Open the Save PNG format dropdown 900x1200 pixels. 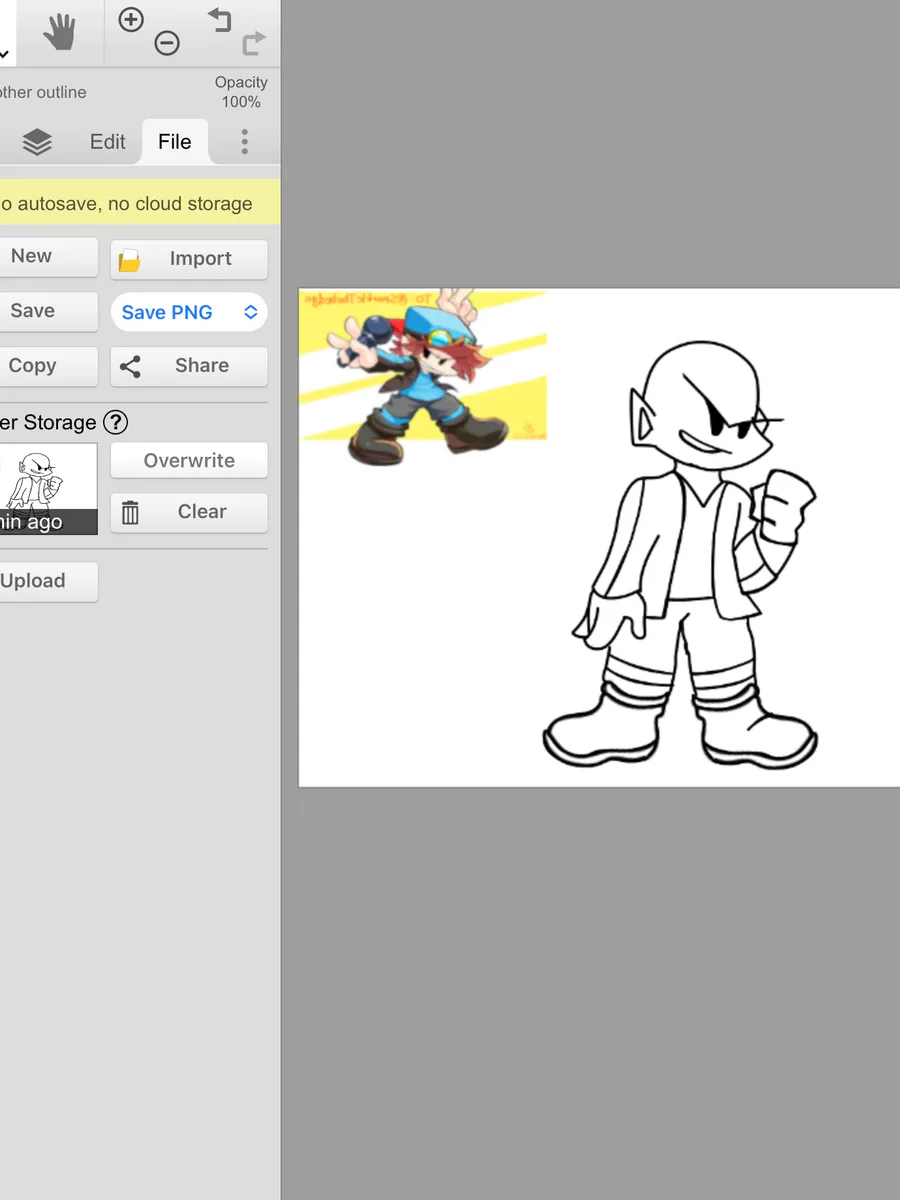click(189, 312)
